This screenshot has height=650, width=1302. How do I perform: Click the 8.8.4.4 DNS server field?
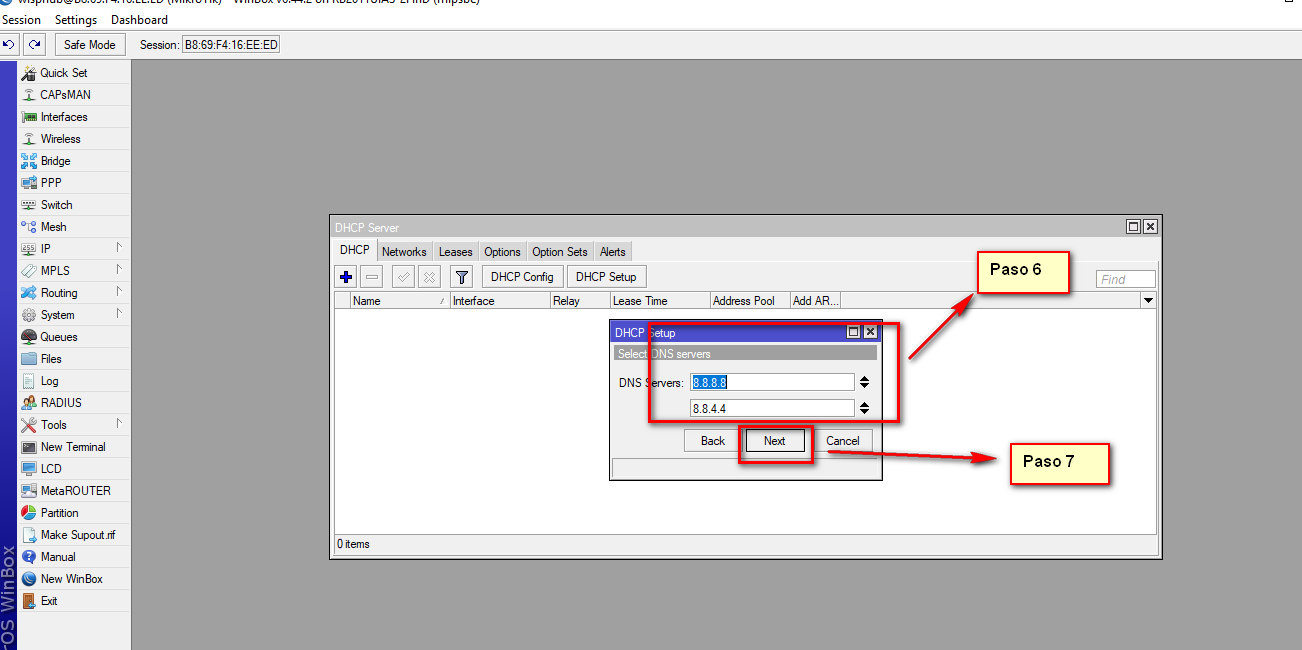[772, 408]
